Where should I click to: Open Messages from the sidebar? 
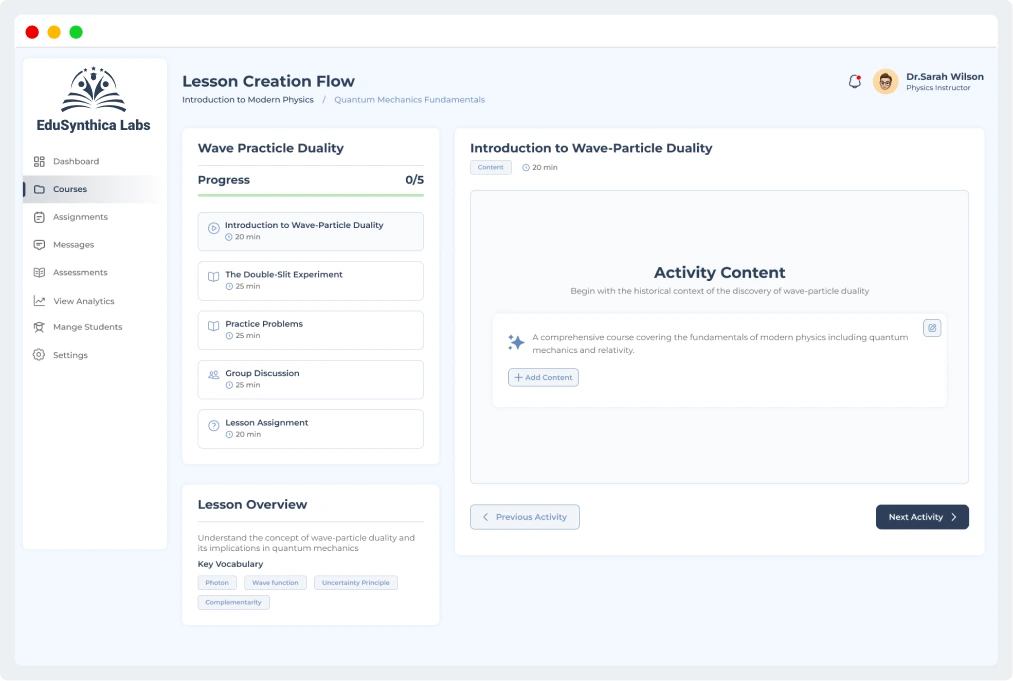tap(73, 245)
